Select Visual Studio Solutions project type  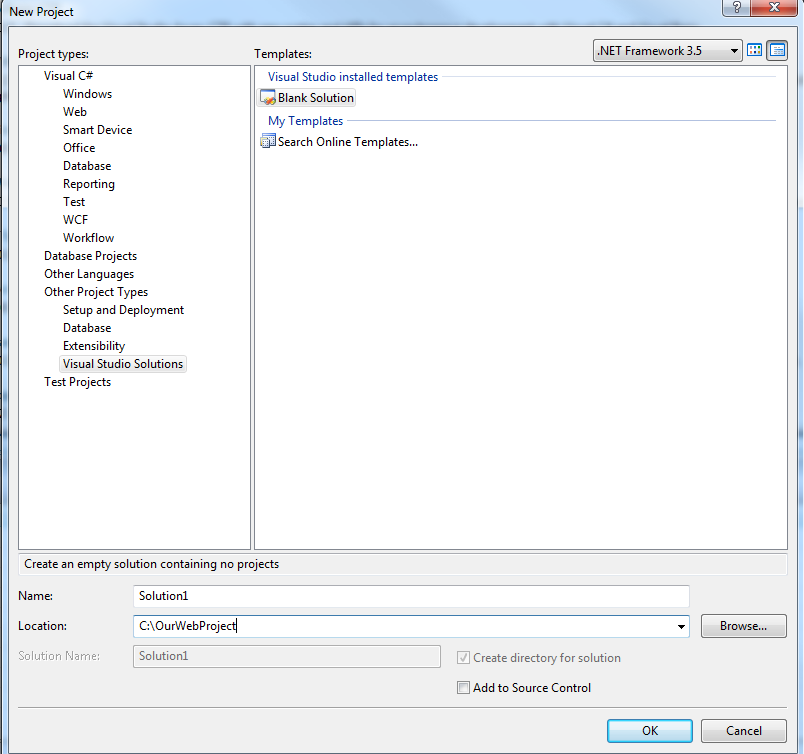(x=123, y=364)
